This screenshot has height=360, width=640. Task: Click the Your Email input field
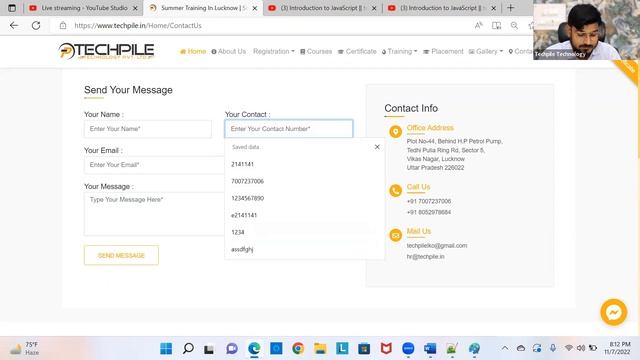154,165
